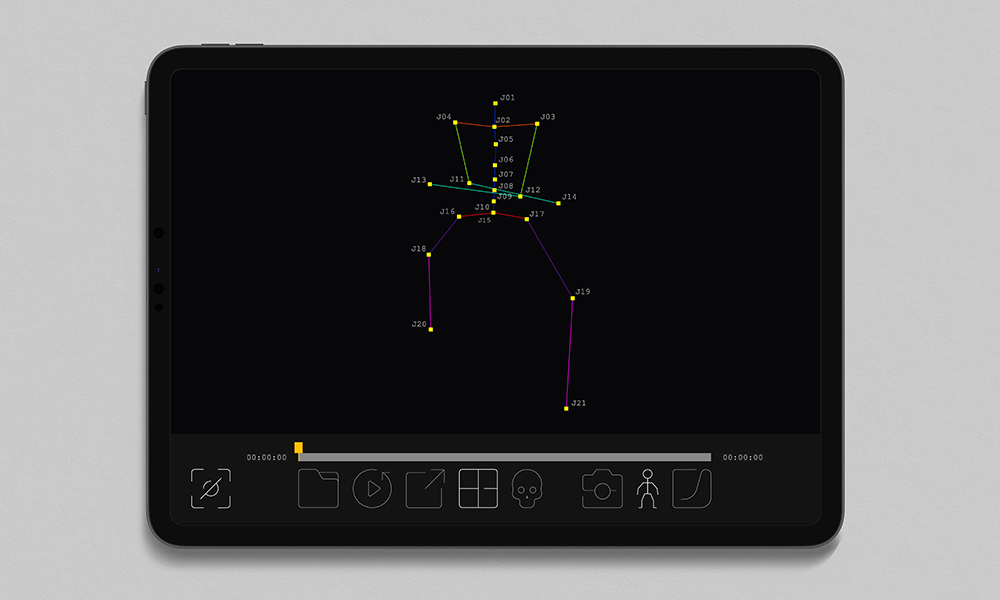Click the yellow timeline playhead marker
The height and width of the screenshot is (600, 1000).
point(298,448)
